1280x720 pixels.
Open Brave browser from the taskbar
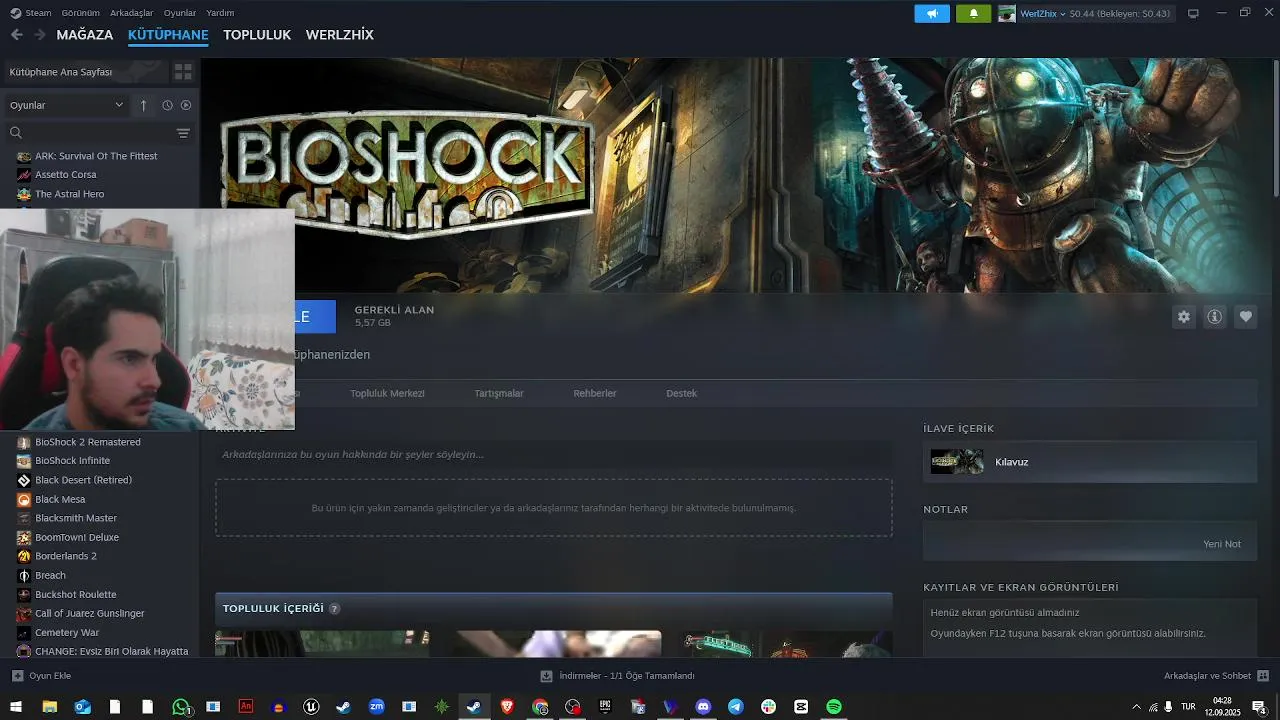coord(507,707)
